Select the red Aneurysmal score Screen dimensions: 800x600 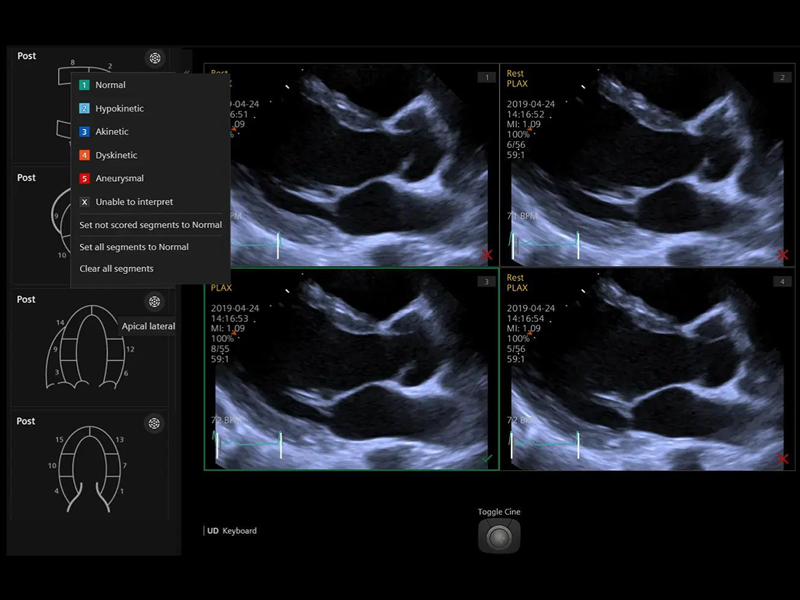pyautogui.click(x=119, y=178)
